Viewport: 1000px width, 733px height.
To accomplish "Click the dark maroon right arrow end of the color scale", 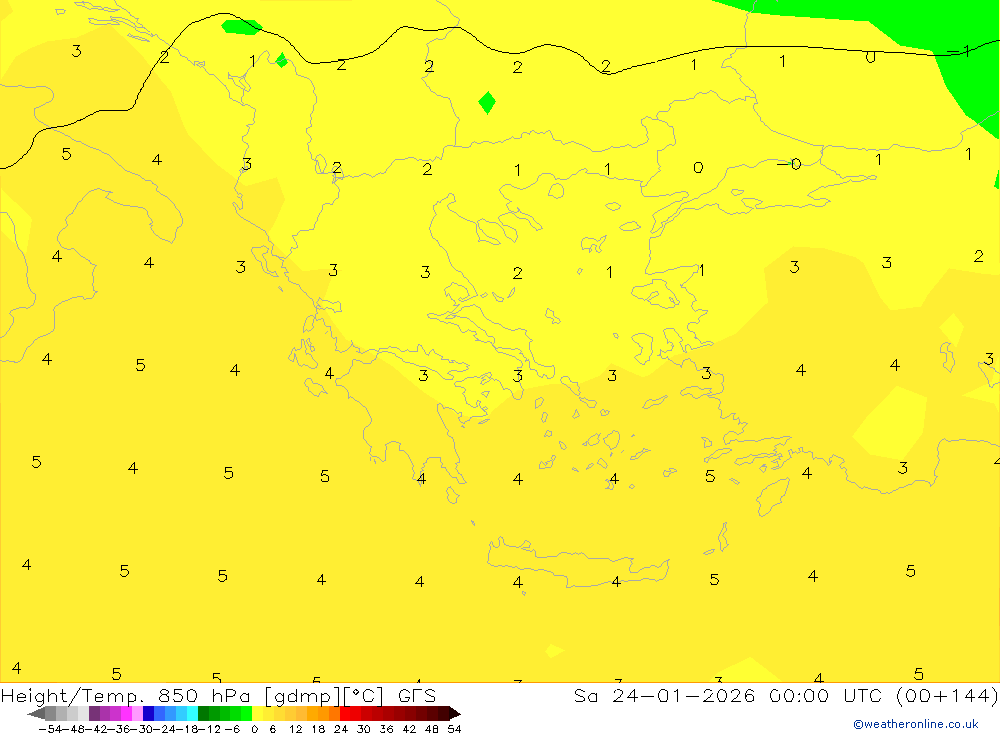I will 455,713.
